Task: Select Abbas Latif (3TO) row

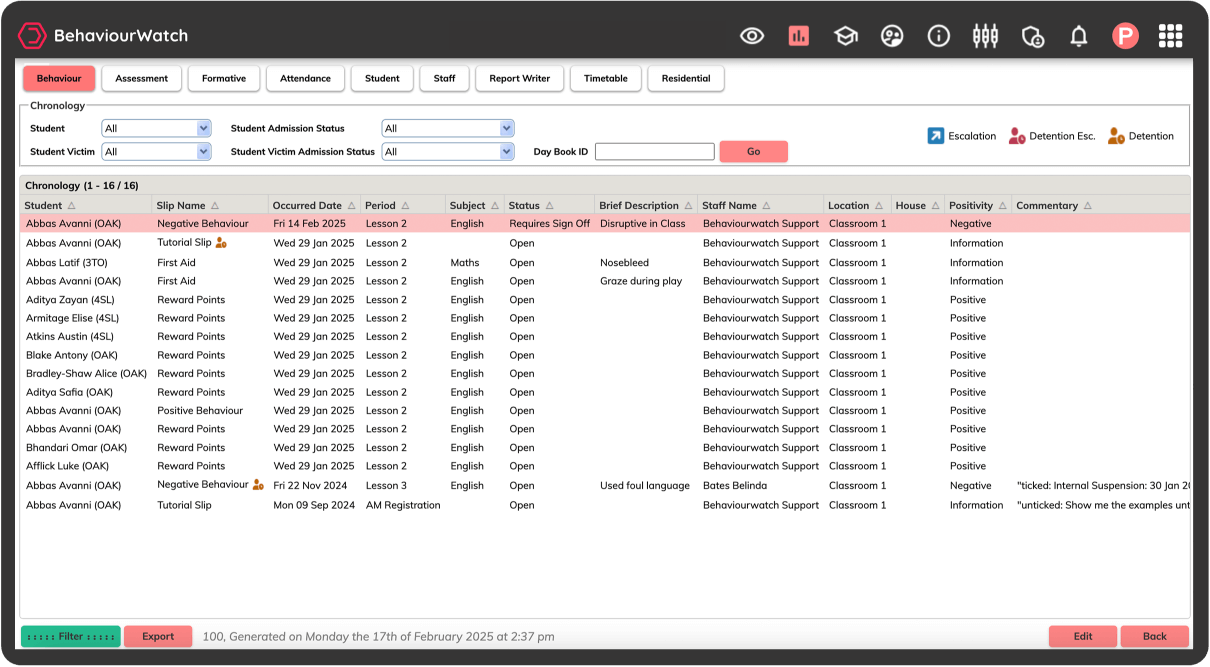Action: coord(605,263)
